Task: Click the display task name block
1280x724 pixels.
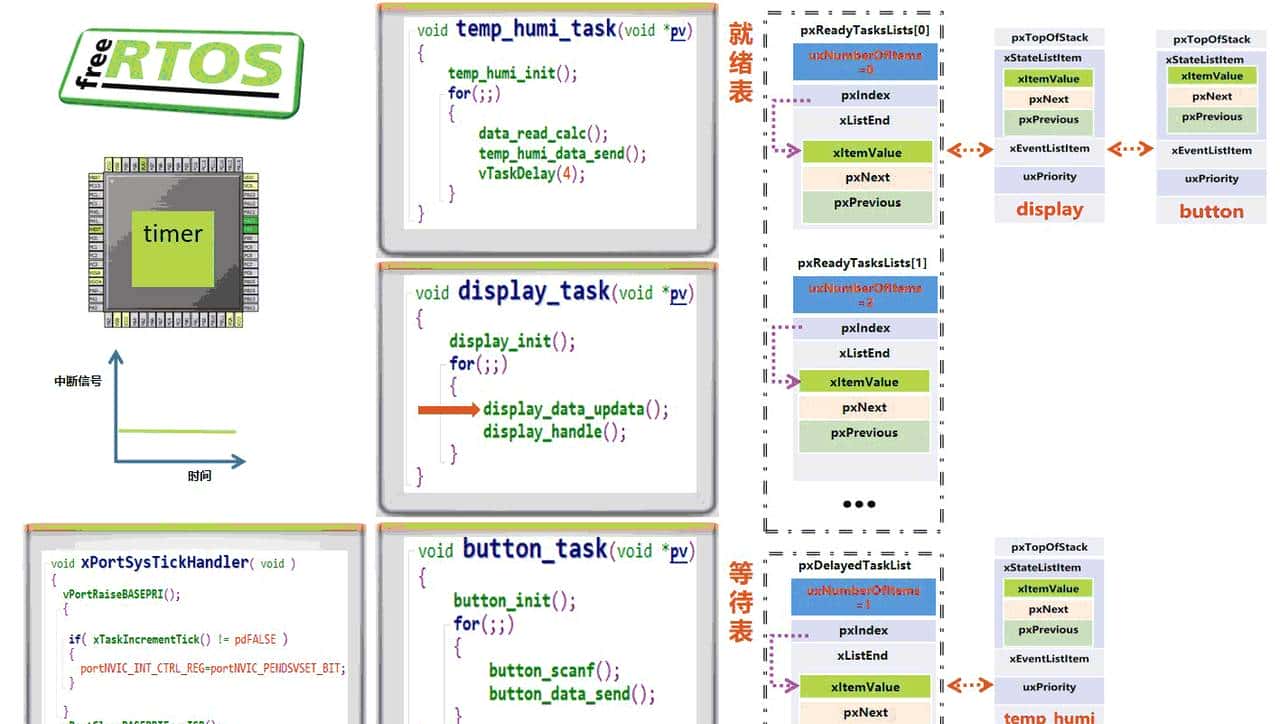Action: click(x=1048, y=210)
